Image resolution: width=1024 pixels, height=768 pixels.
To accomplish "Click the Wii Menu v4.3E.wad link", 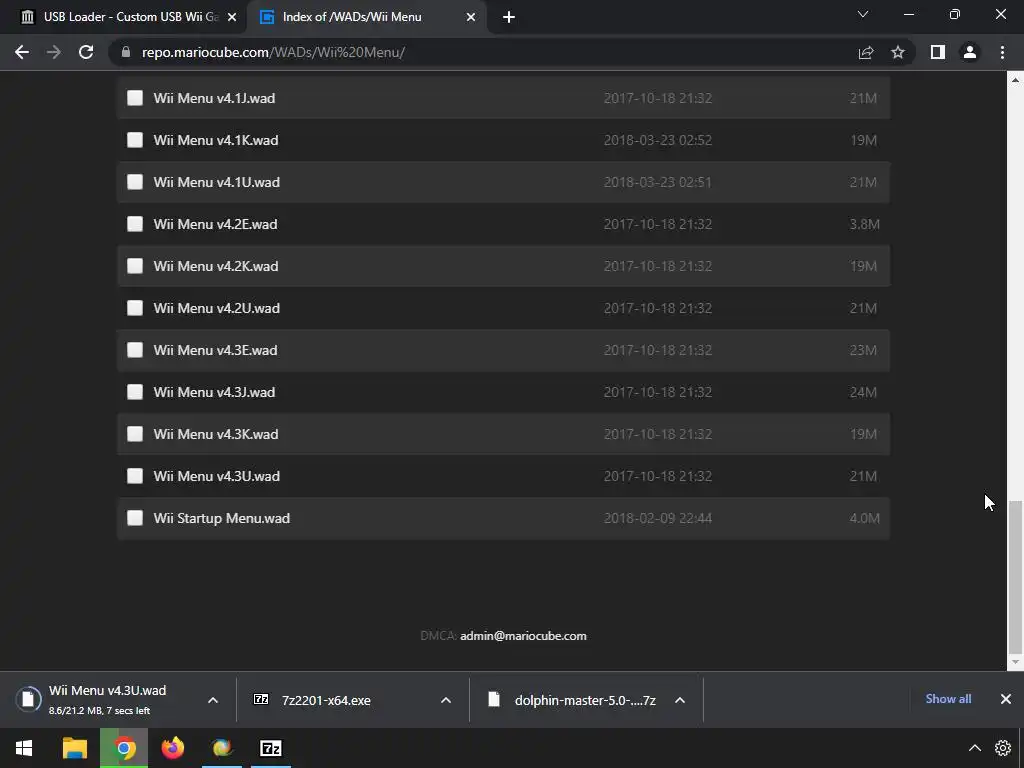I will click(216, 350).
